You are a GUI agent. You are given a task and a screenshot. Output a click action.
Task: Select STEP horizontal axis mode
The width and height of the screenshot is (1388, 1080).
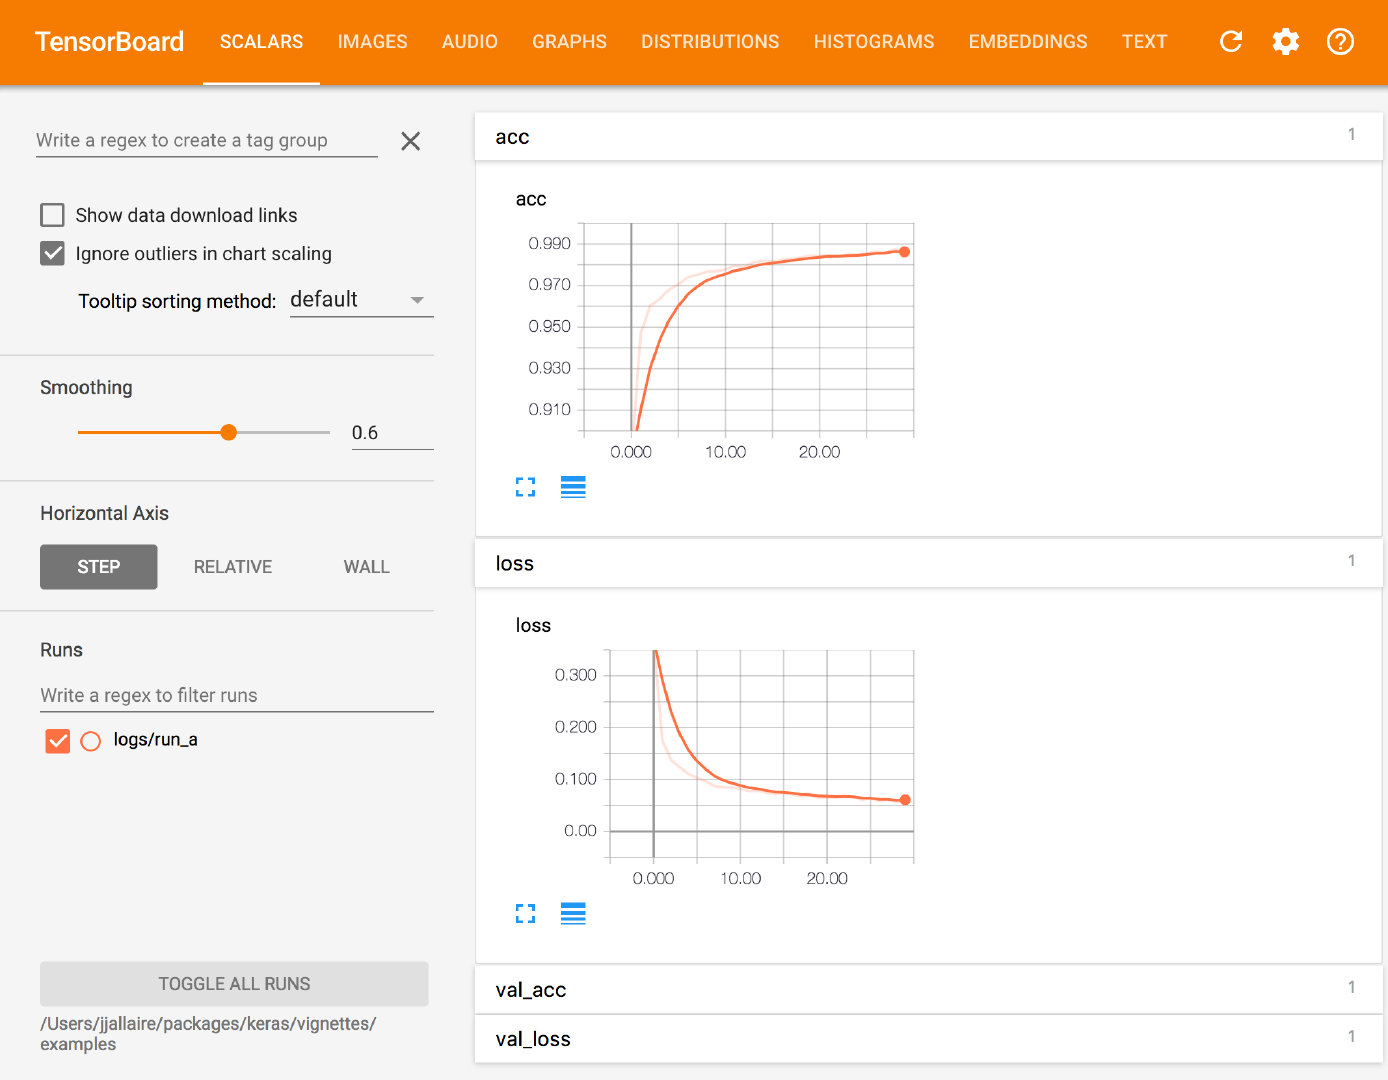coord(98,567)
